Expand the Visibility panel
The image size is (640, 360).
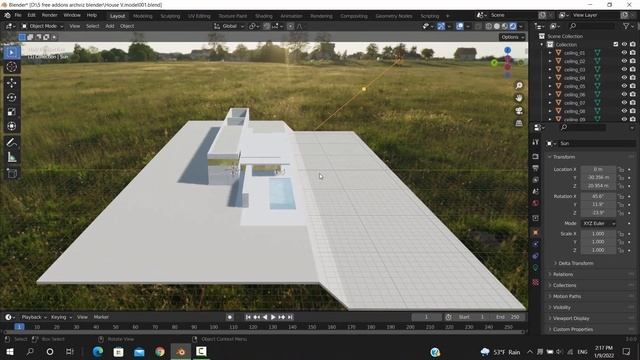point(562,307)
